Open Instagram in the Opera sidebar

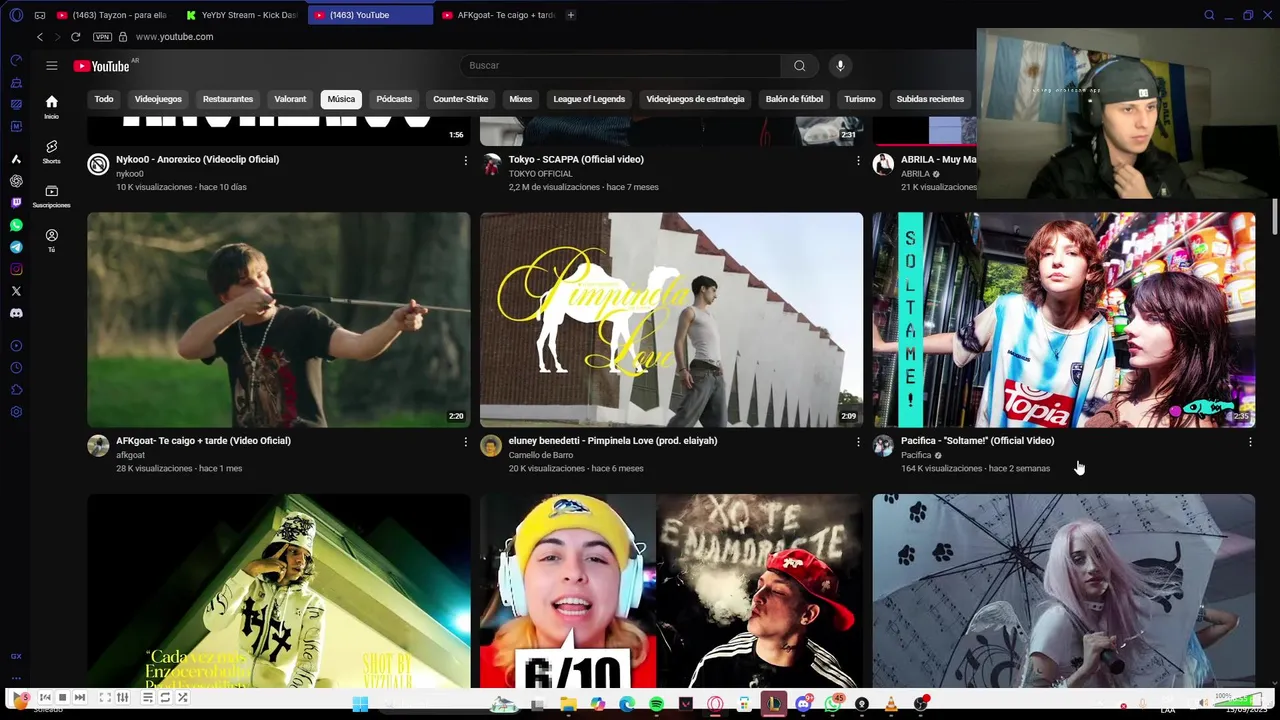point(16,269)
